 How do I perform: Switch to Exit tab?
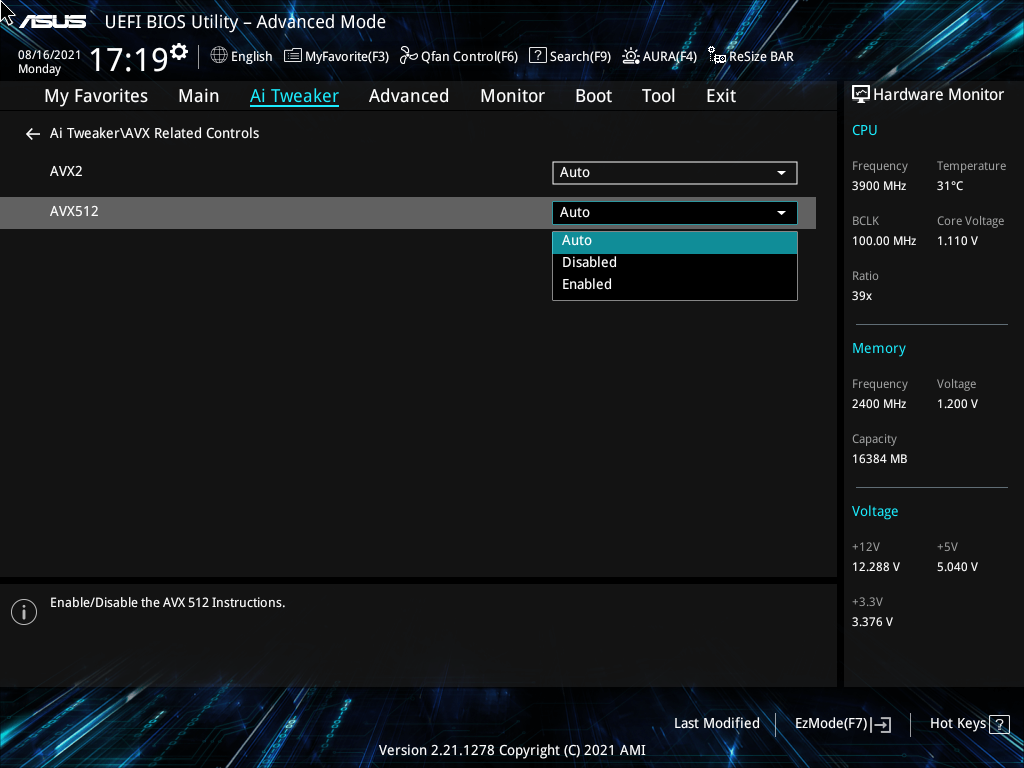(721, 96)
